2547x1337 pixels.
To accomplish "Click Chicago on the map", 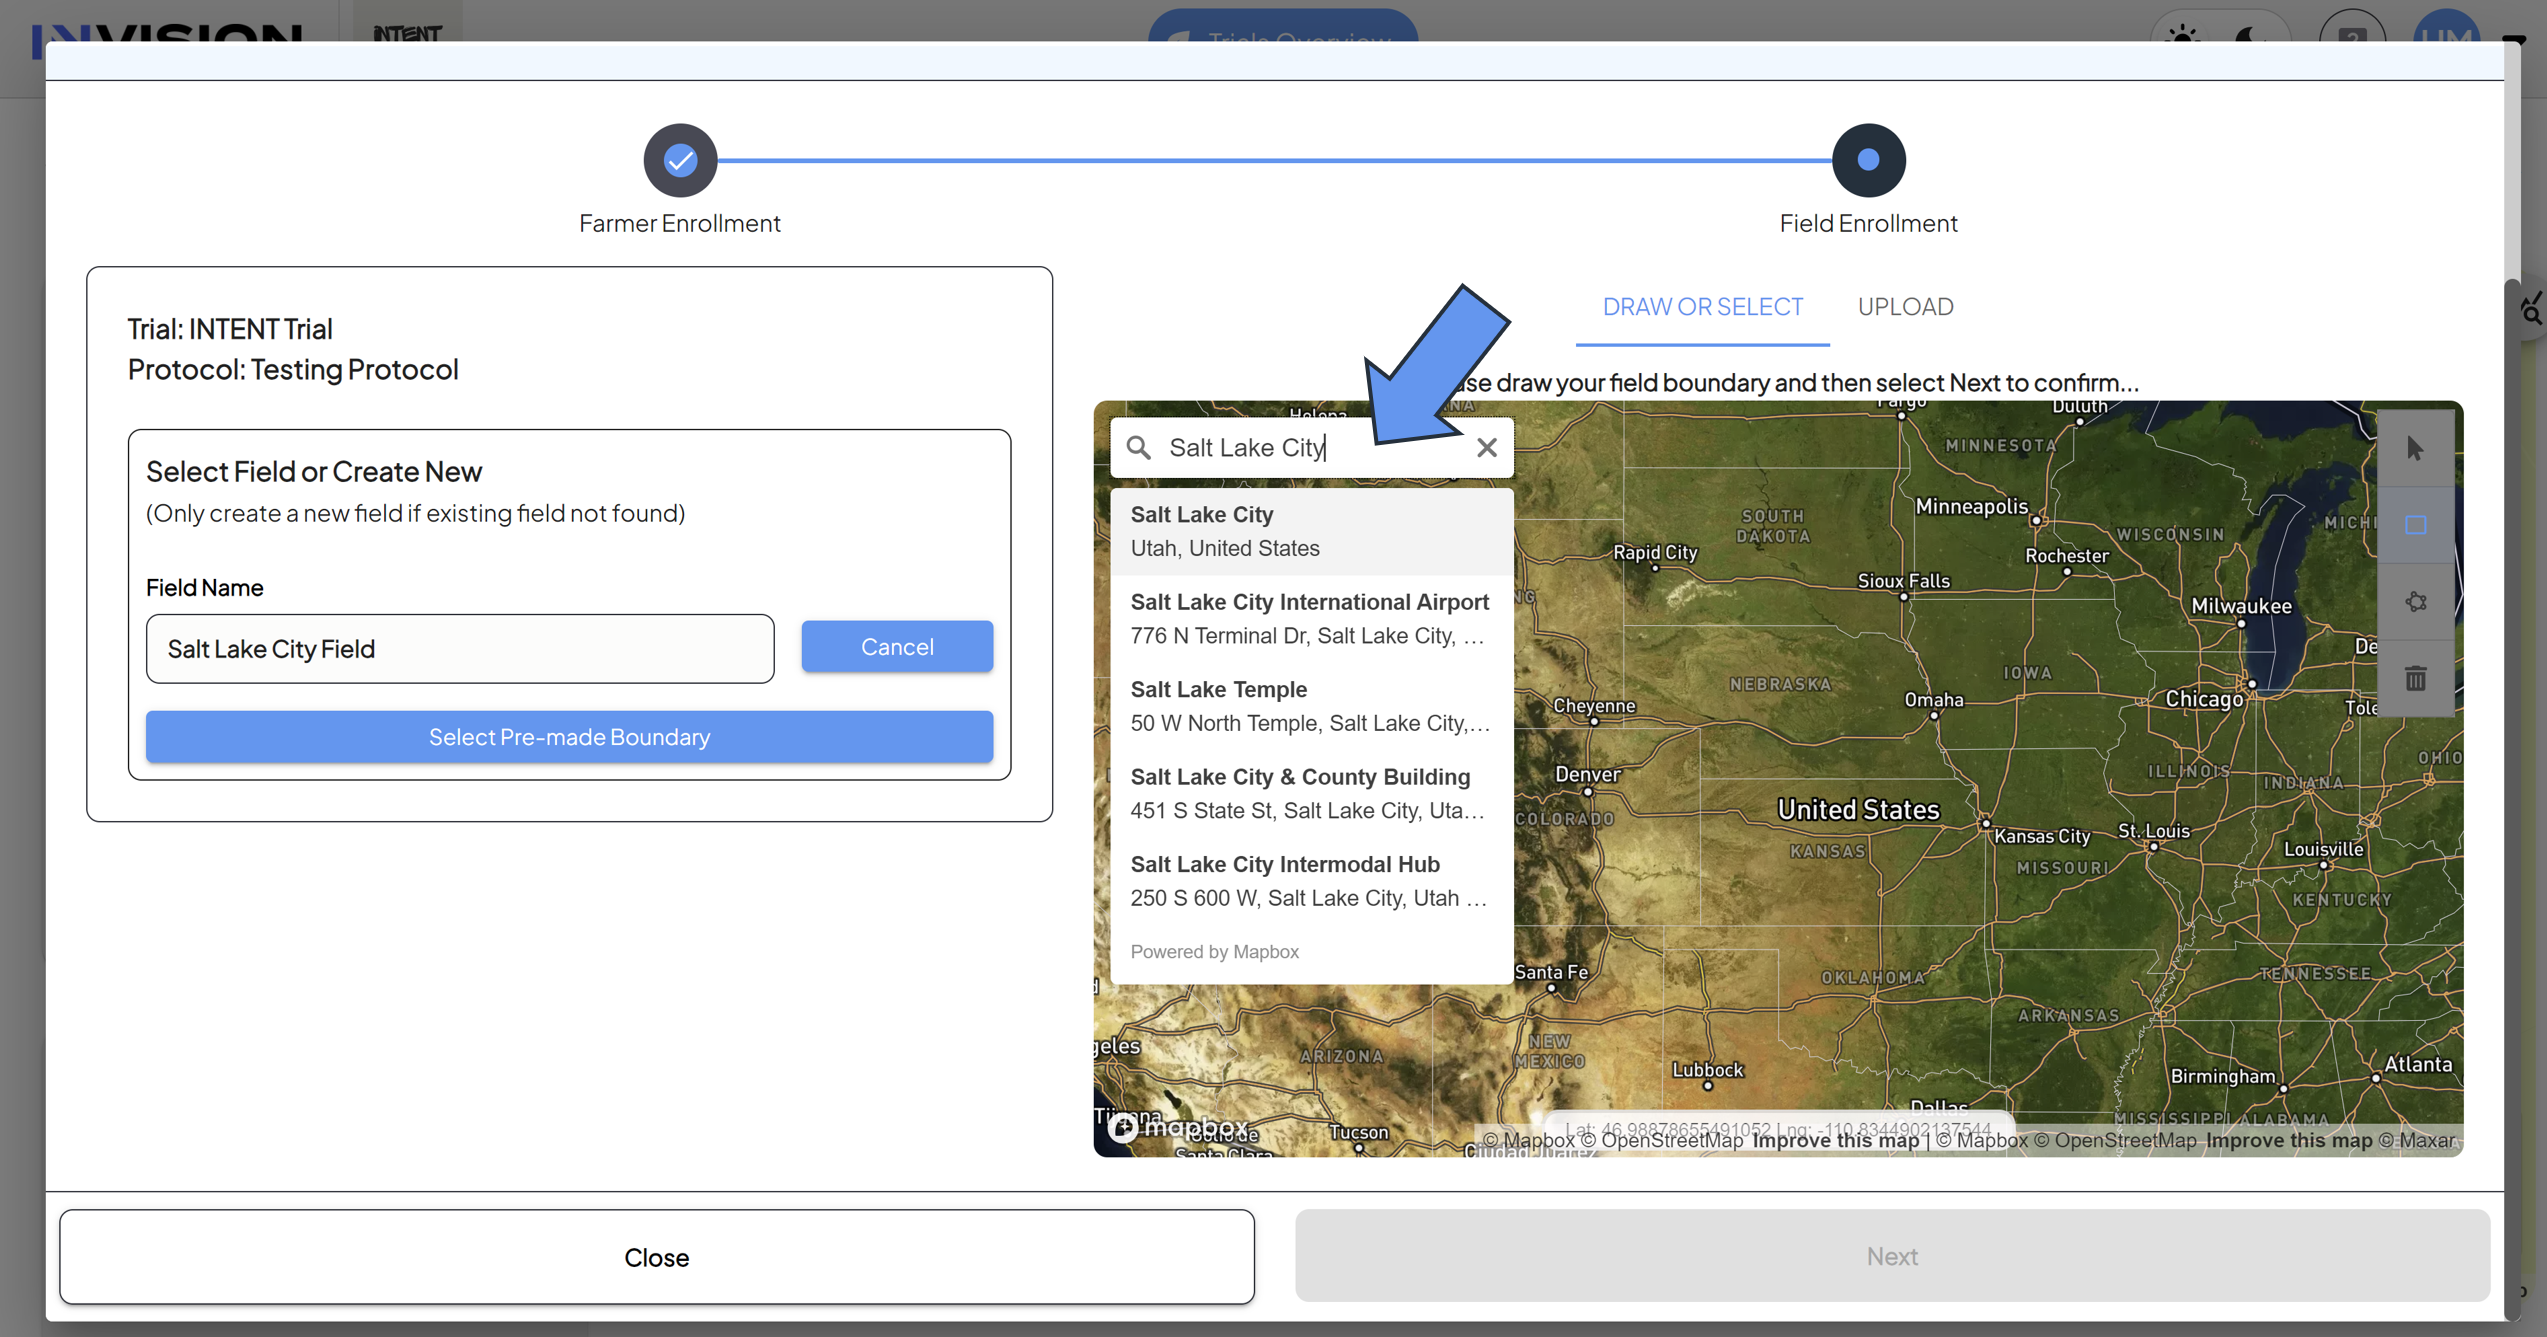I will 2203,699.
